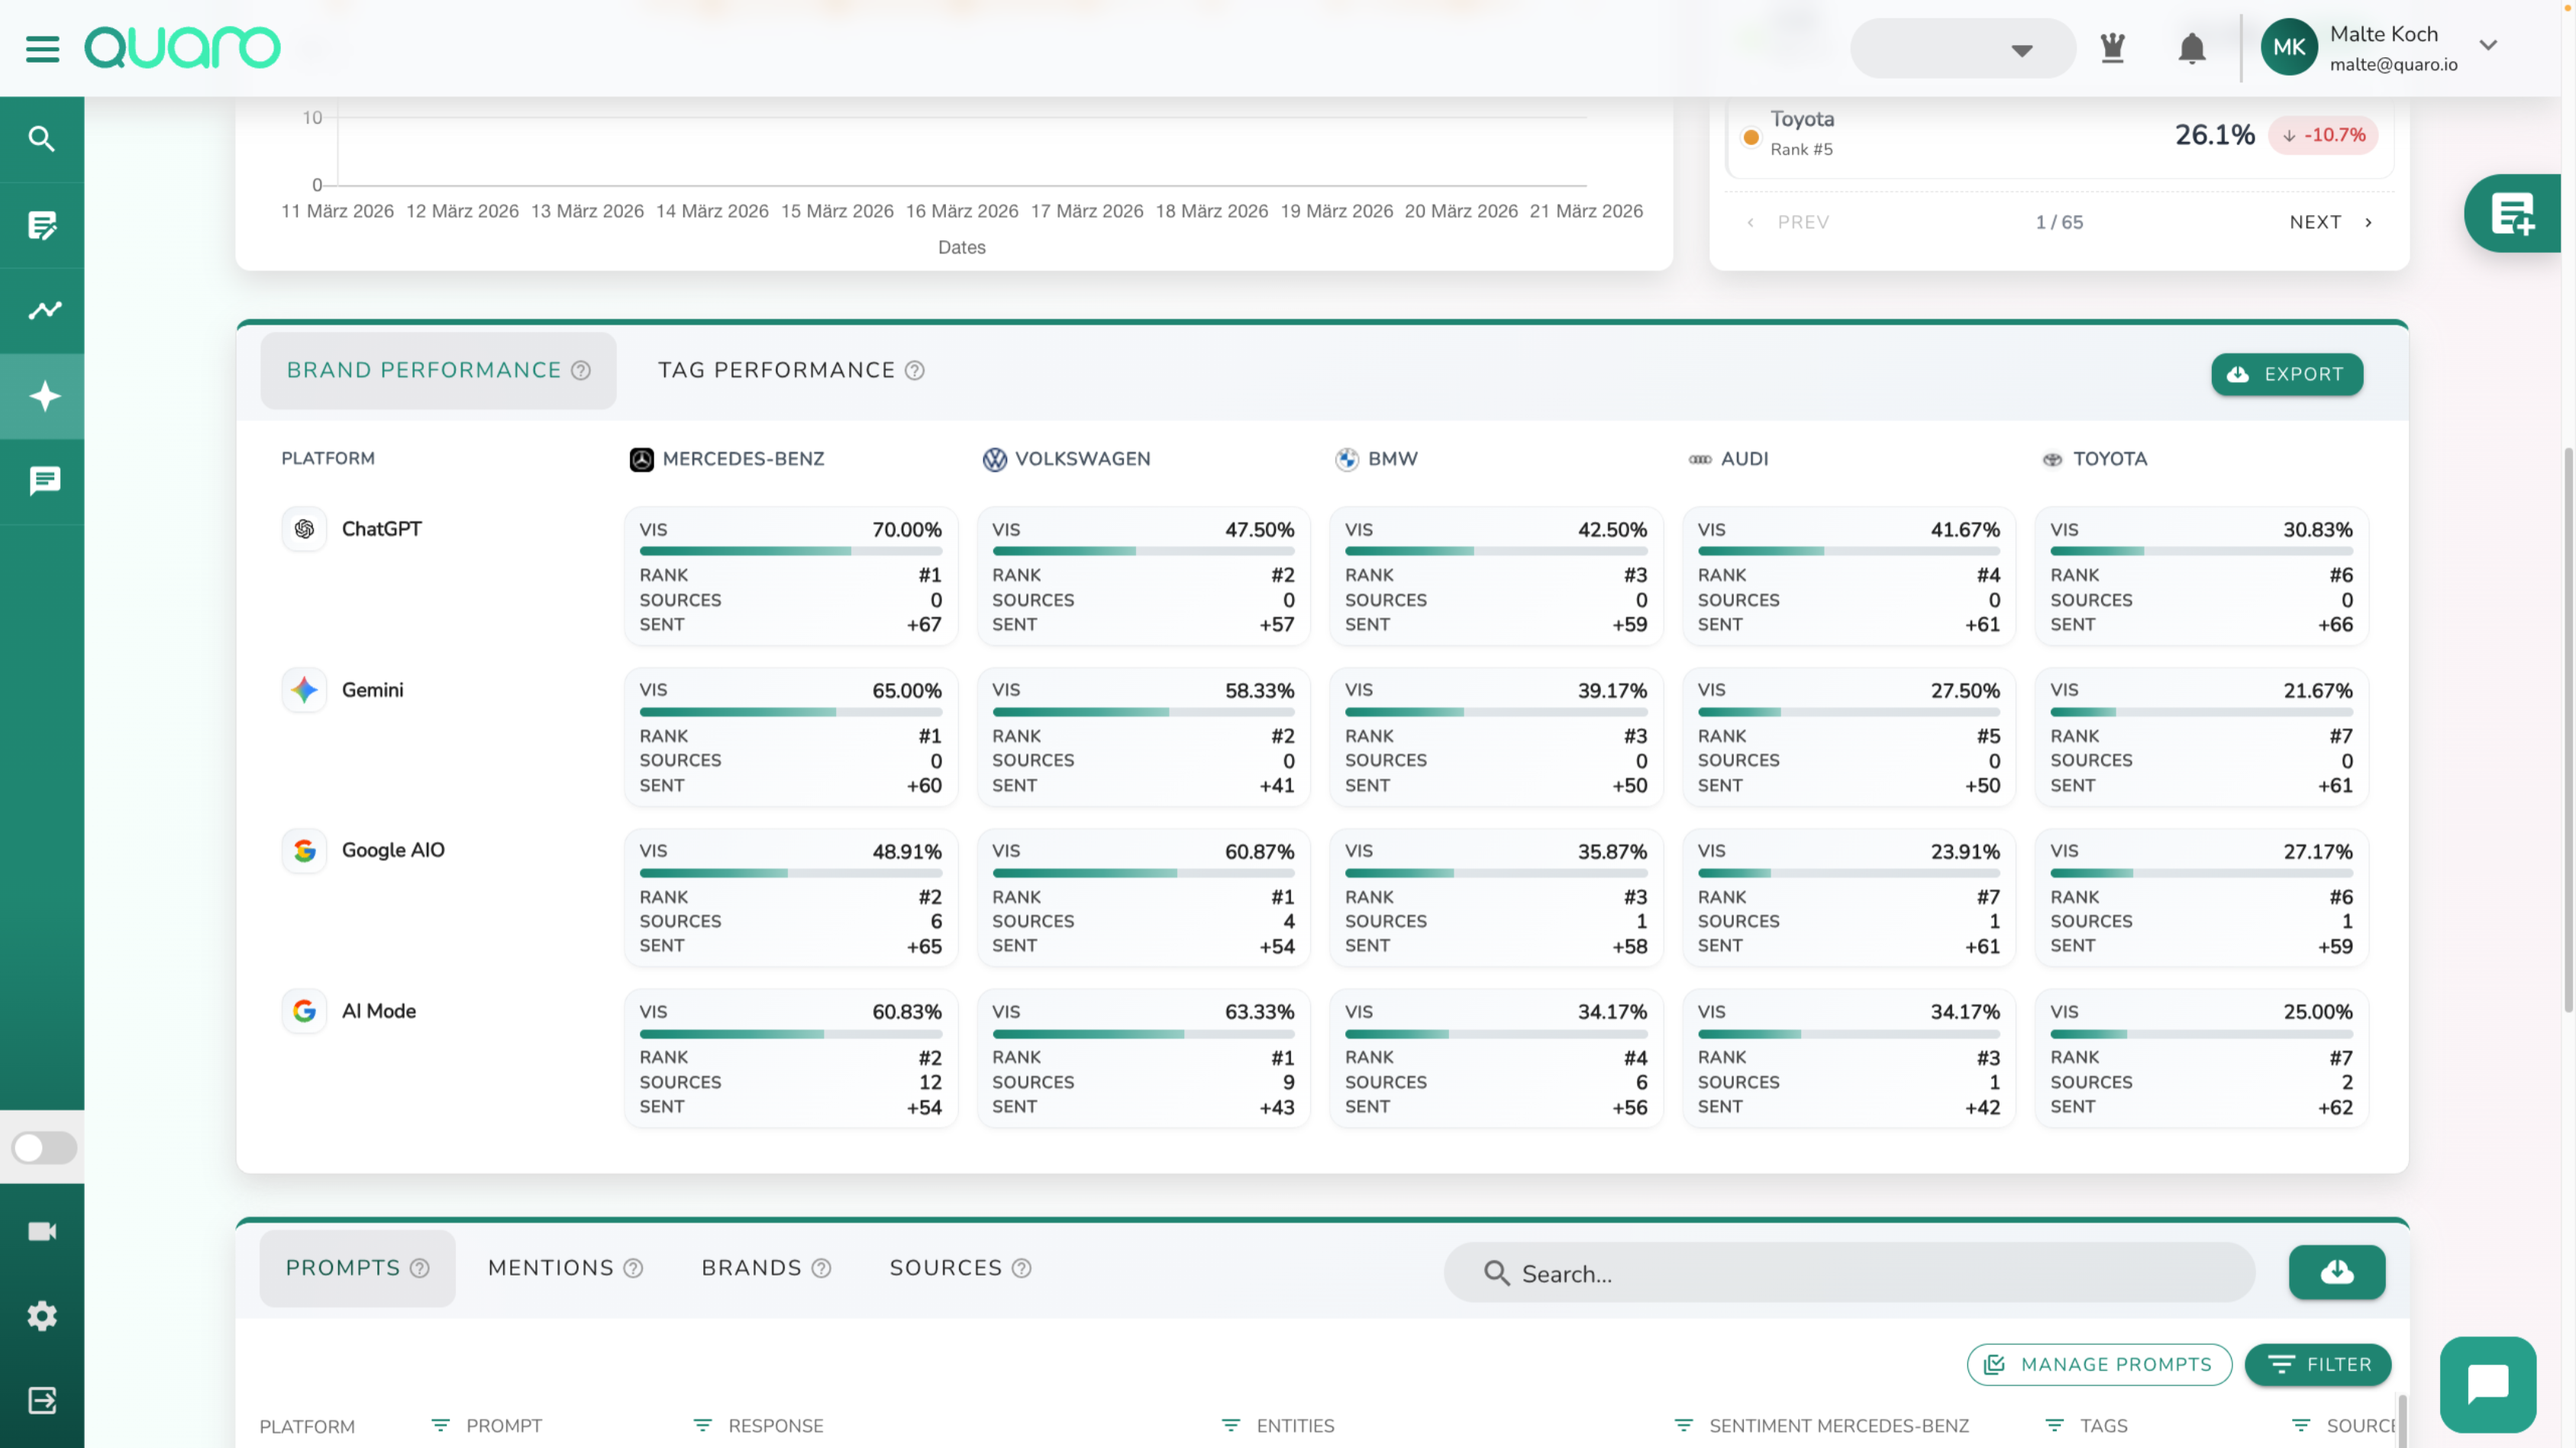
Task: Open the filter icon on the TAGS column
Action: point(2054,1425)
